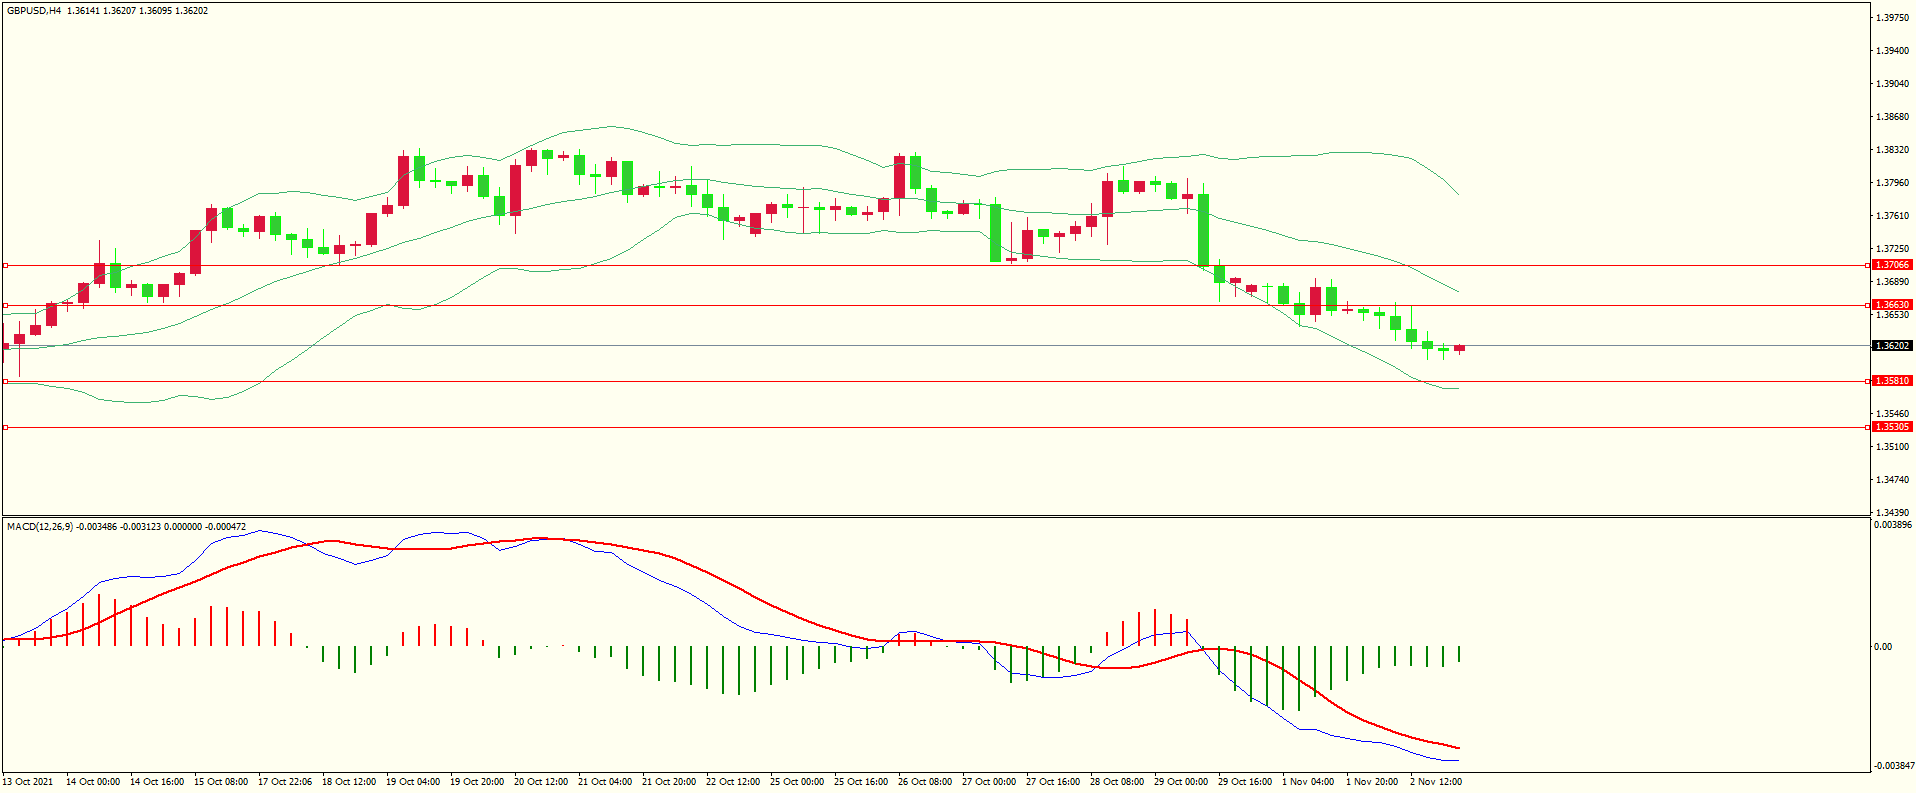Click the 1.39750 price axis label
1916x793 pixels.
[x=1892, y=18]
